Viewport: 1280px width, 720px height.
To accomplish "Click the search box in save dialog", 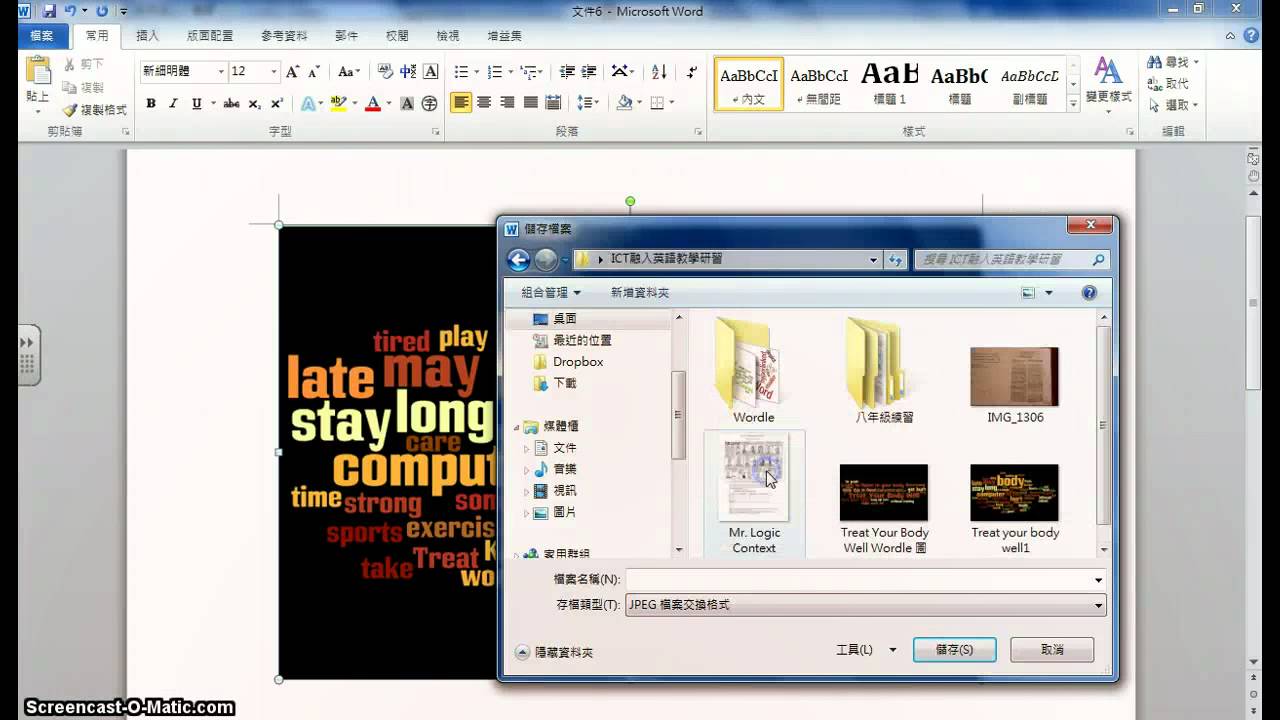I will 1012,260.
